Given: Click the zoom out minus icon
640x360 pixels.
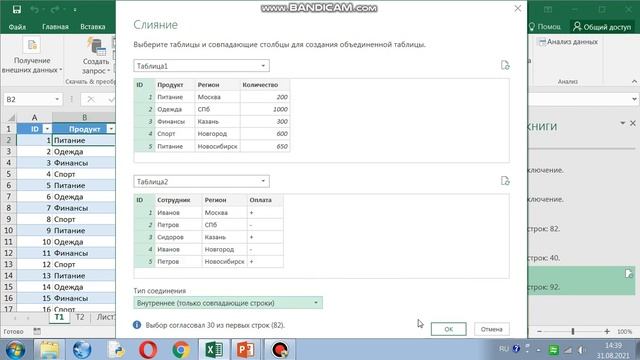Looking at the screenshot, I should [x=539, y=331].
